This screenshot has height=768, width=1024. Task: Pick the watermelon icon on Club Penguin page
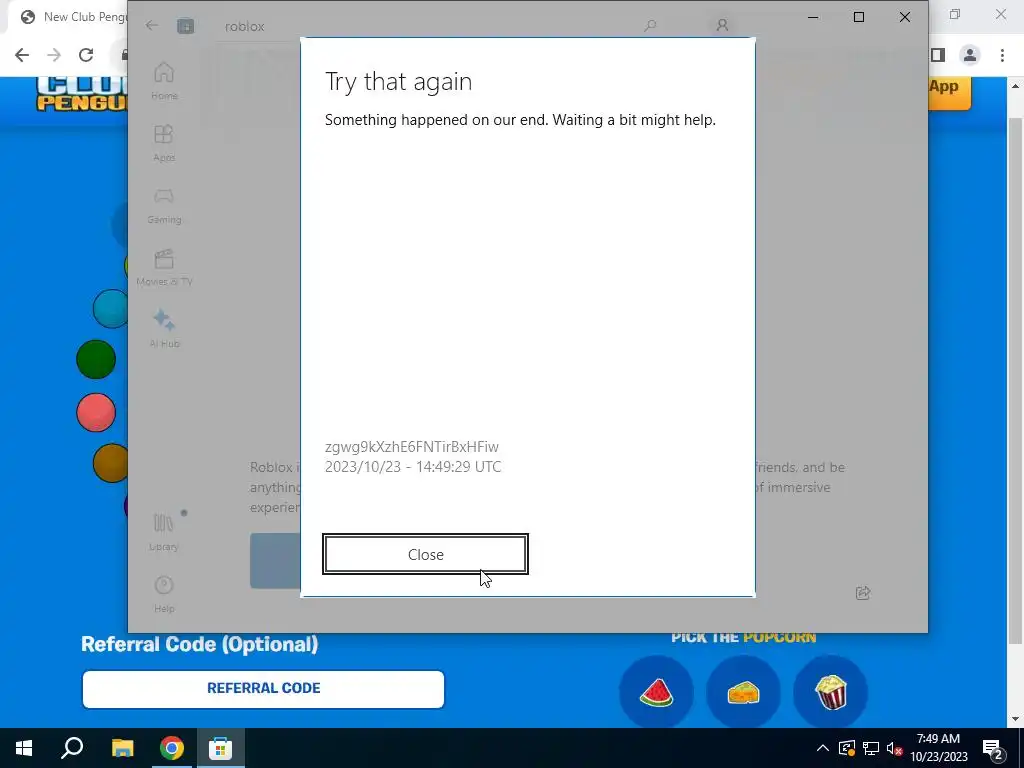(656, 692)
